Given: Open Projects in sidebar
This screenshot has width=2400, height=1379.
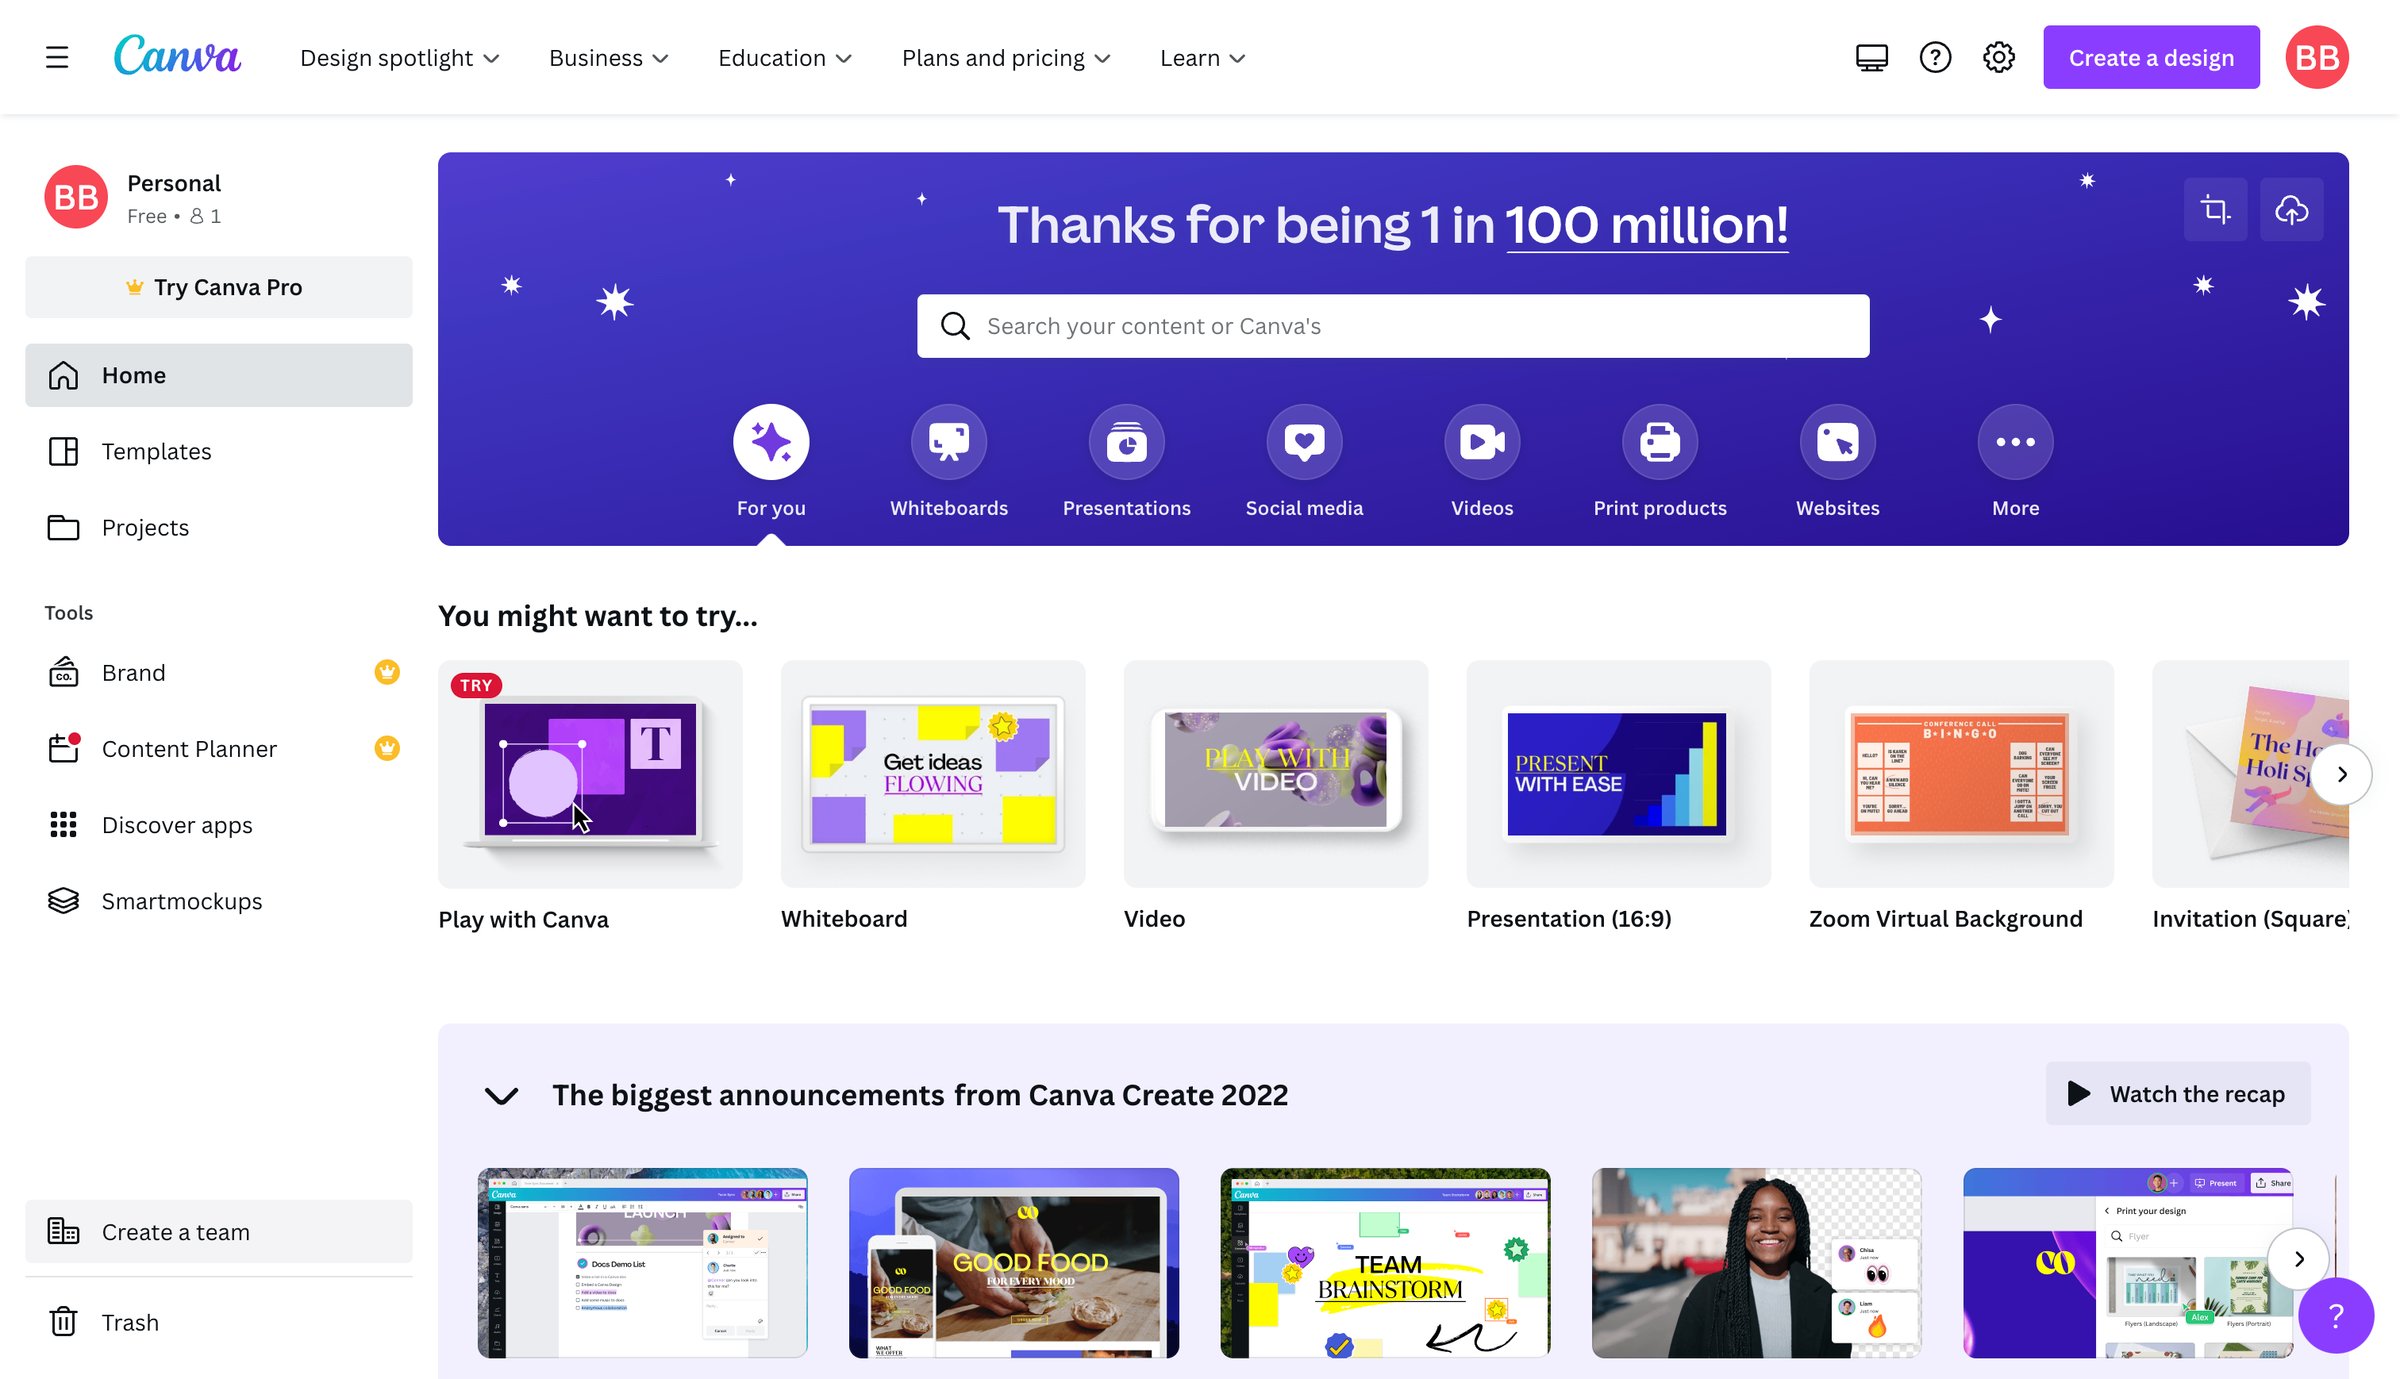Looking at the screenshot, I should (219, 527).
